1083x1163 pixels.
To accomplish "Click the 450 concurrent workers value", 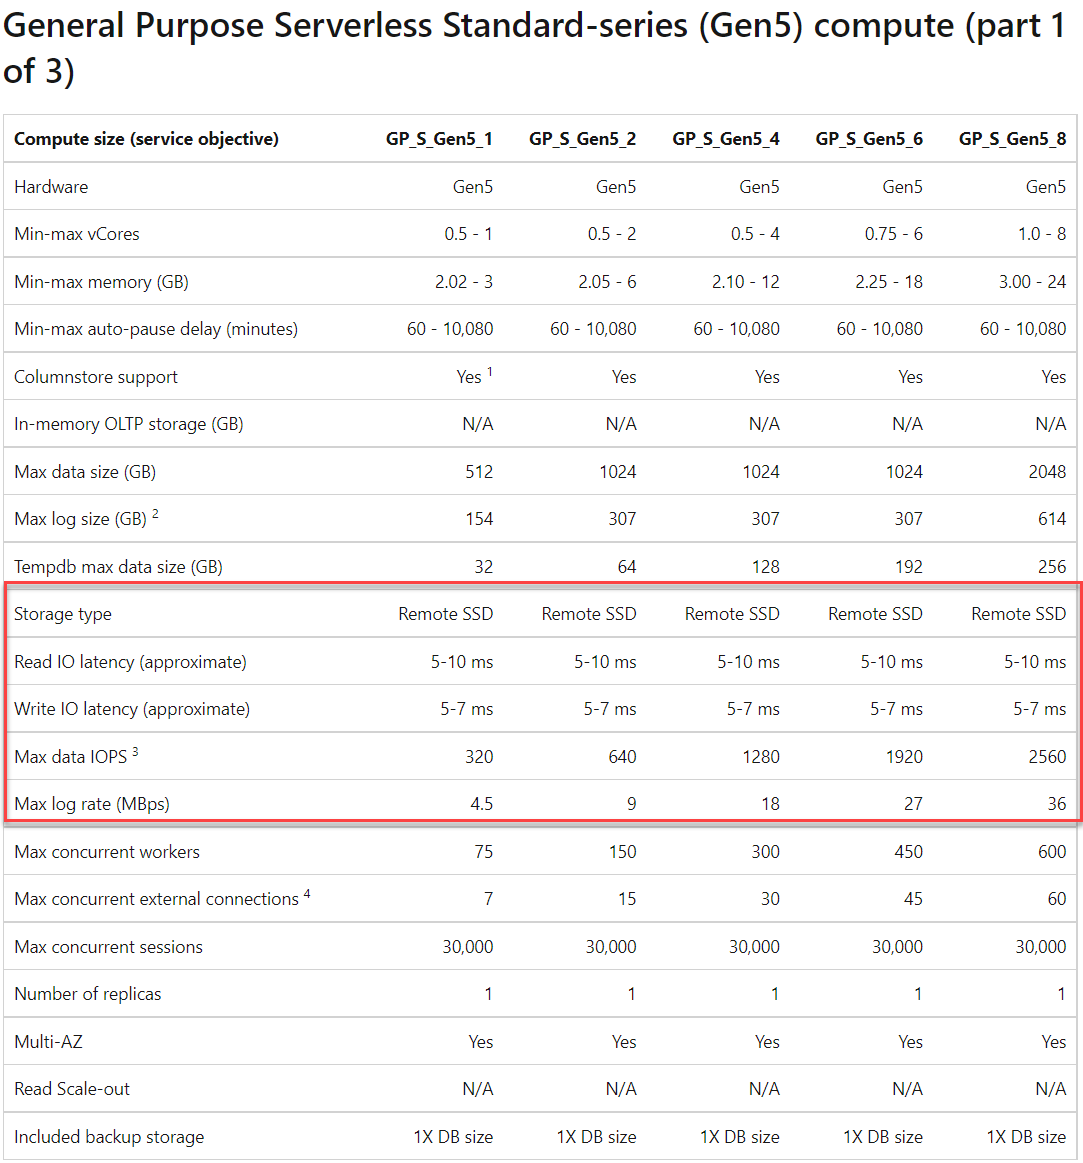I will (909, 851).
